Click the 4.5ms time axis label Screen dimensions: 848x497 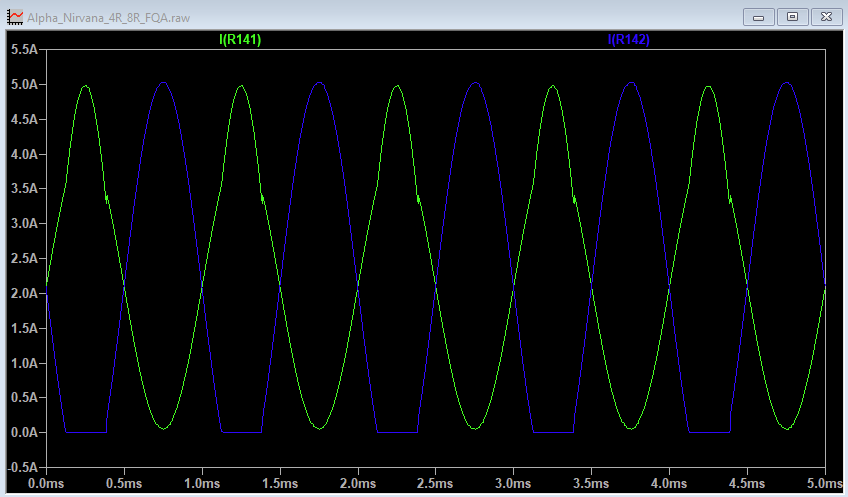747,483
